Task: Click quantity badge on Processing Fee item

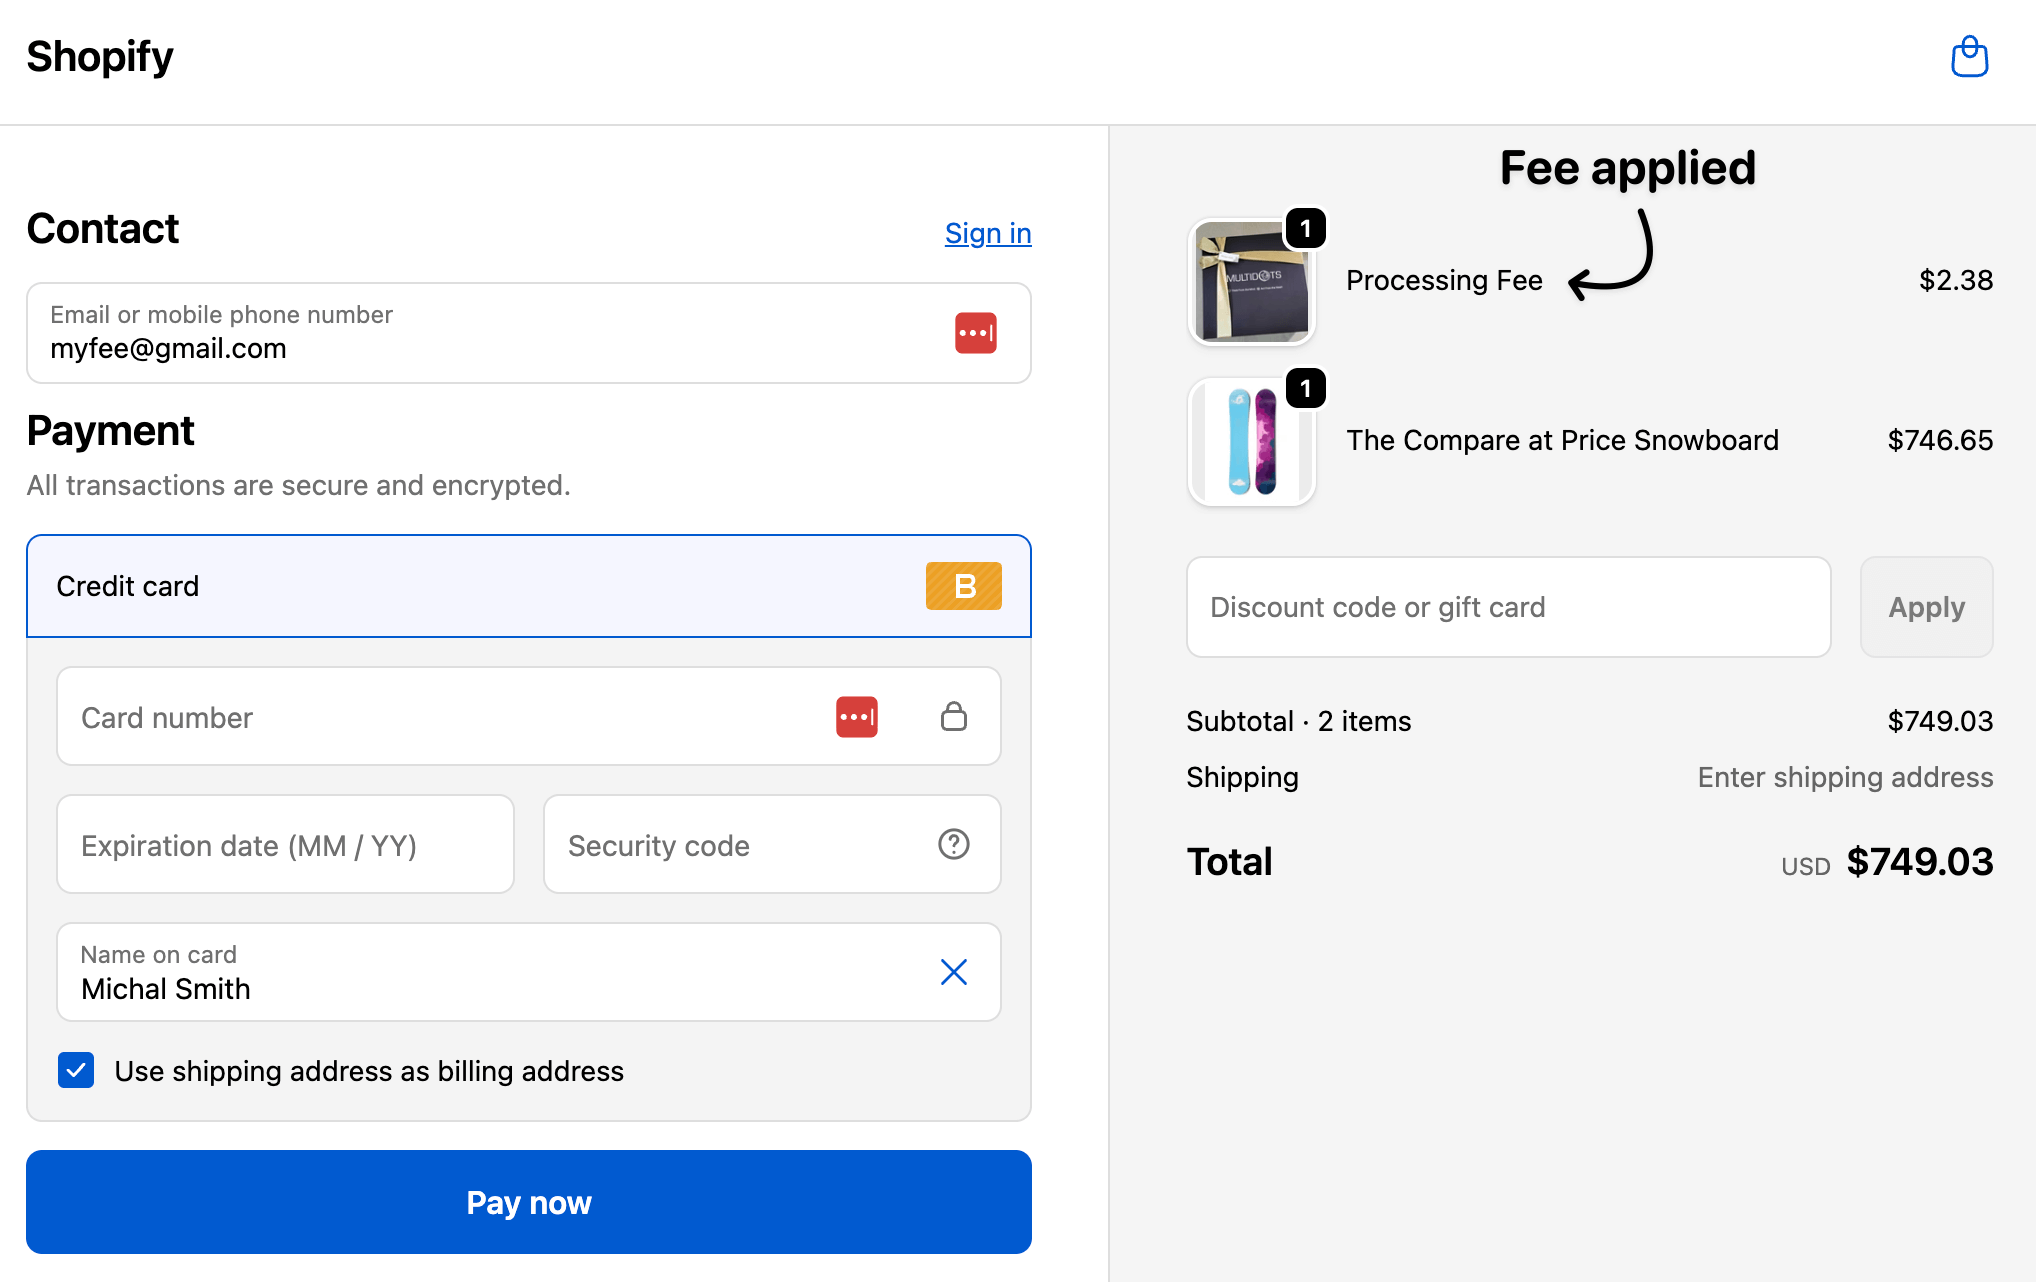Action: pyautogui.click(x=1305, y=229)
